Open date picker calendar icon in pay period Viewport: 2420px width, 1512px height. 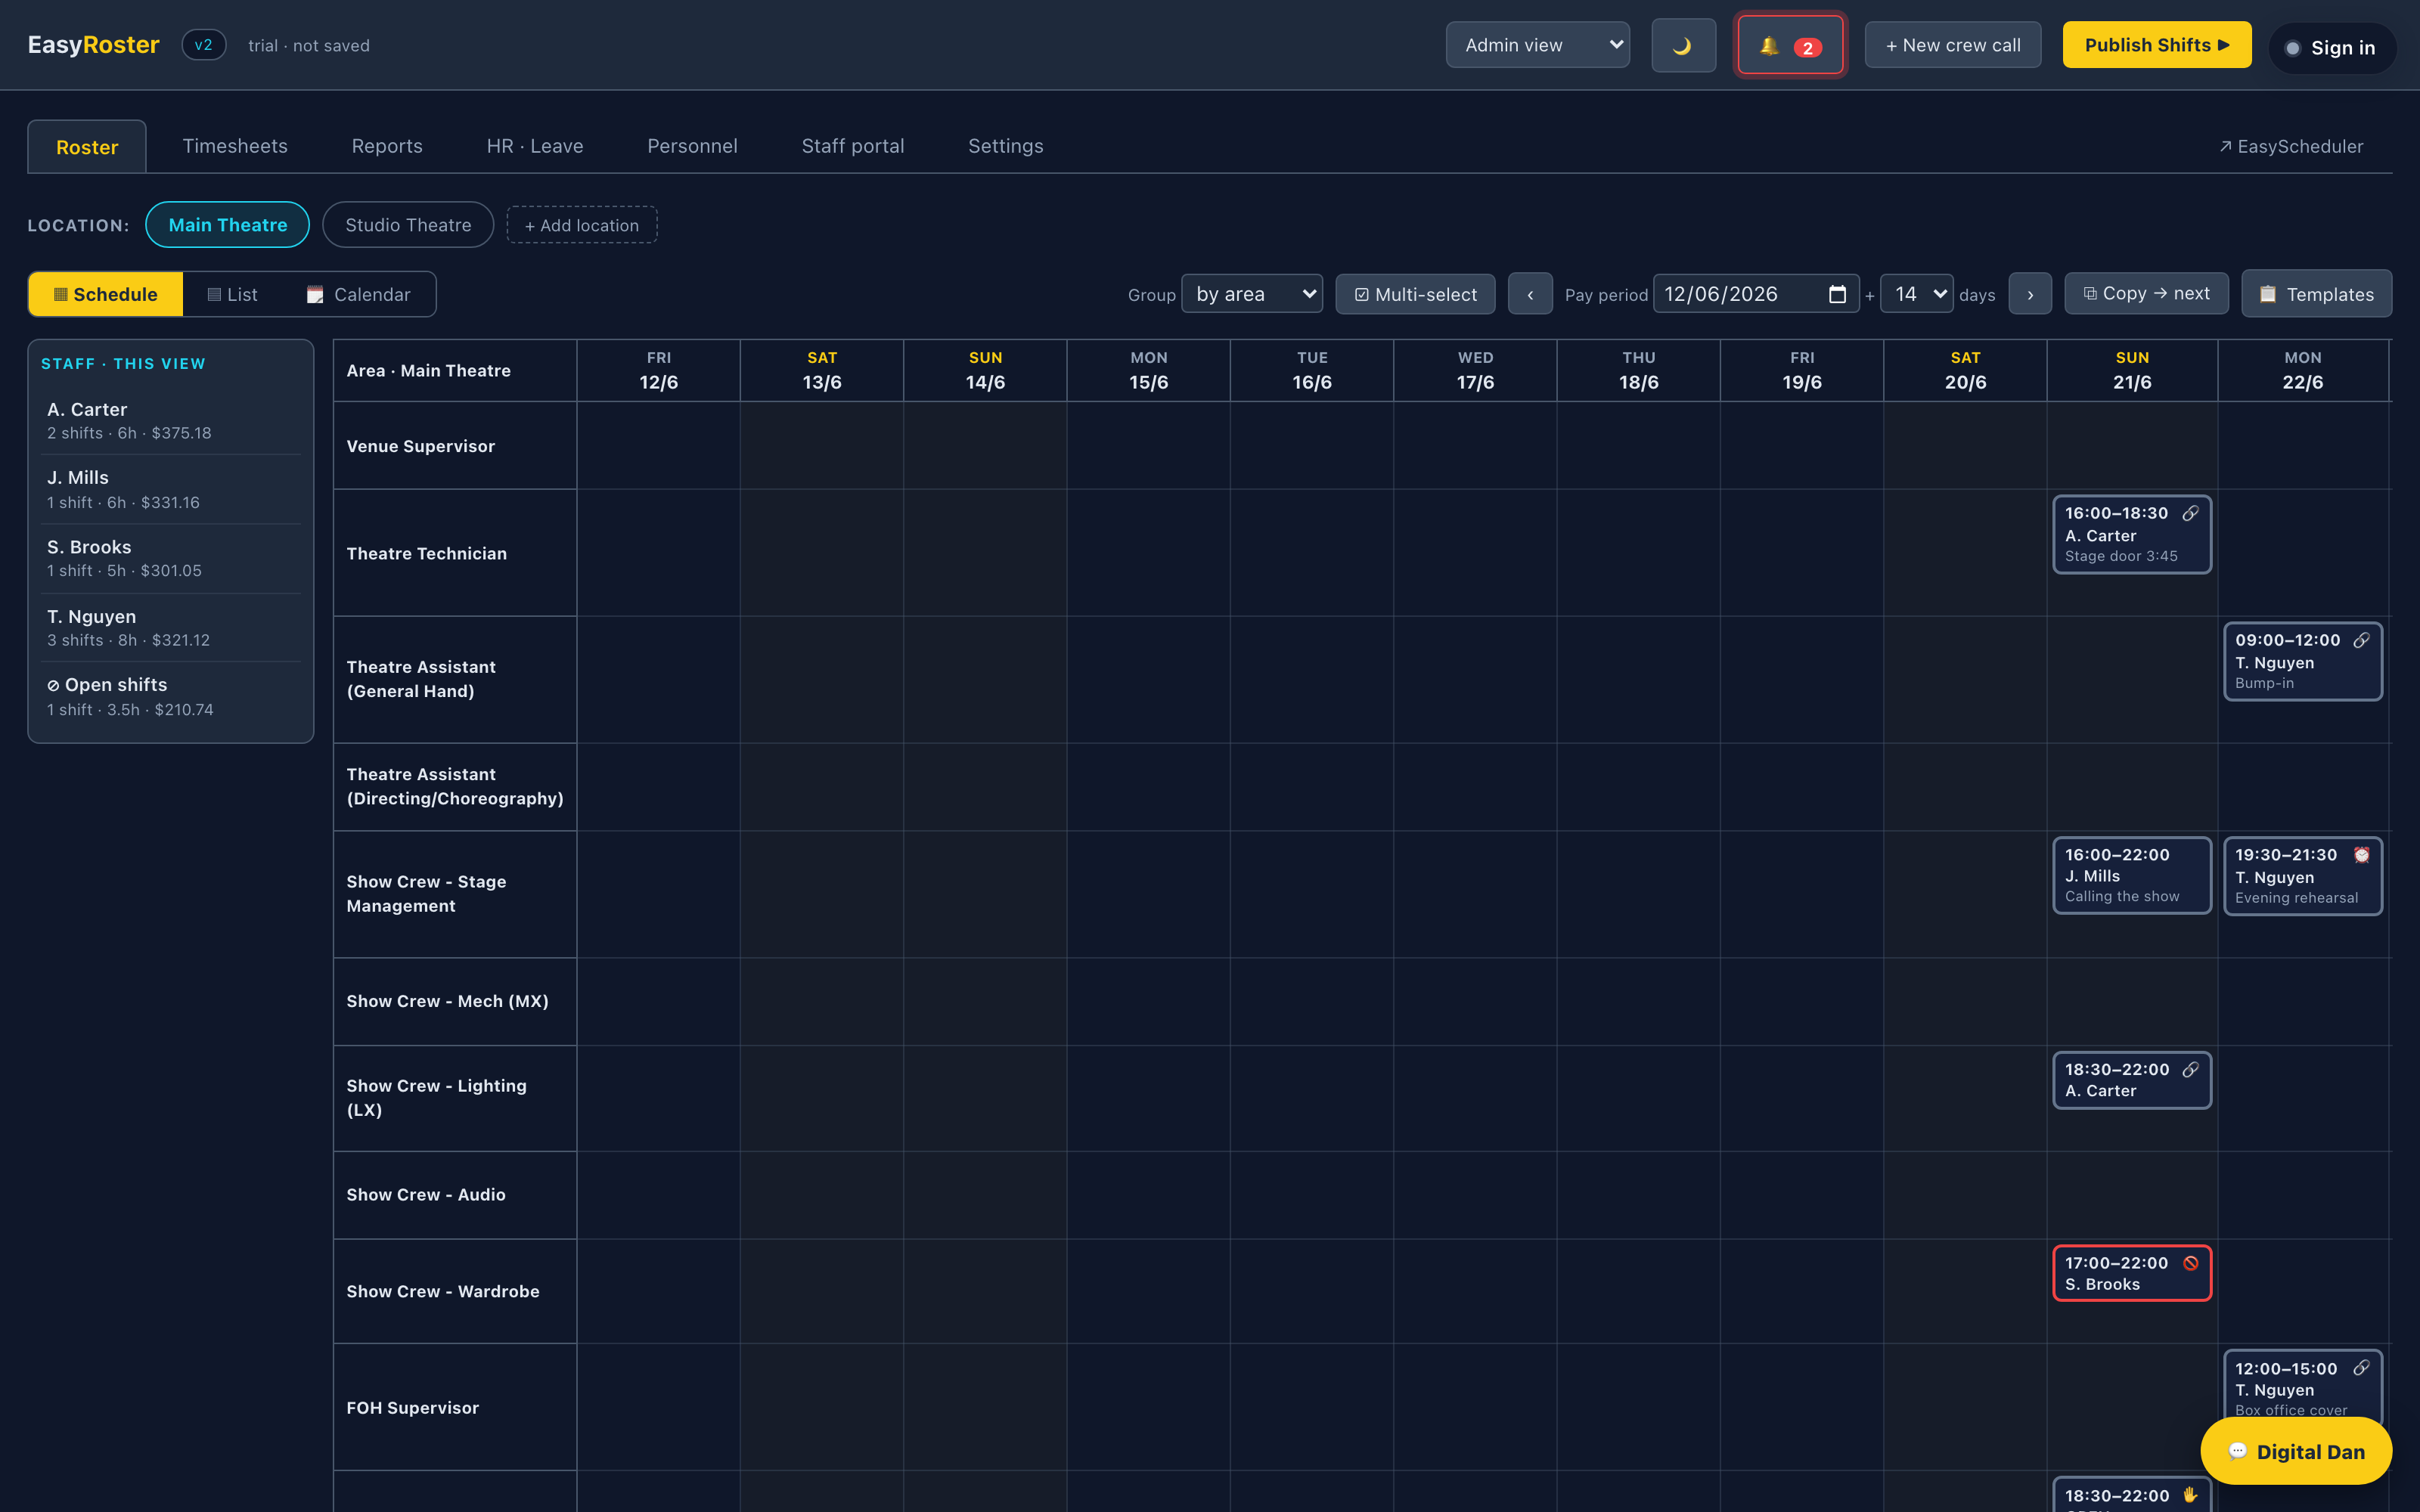[1837, 294]
